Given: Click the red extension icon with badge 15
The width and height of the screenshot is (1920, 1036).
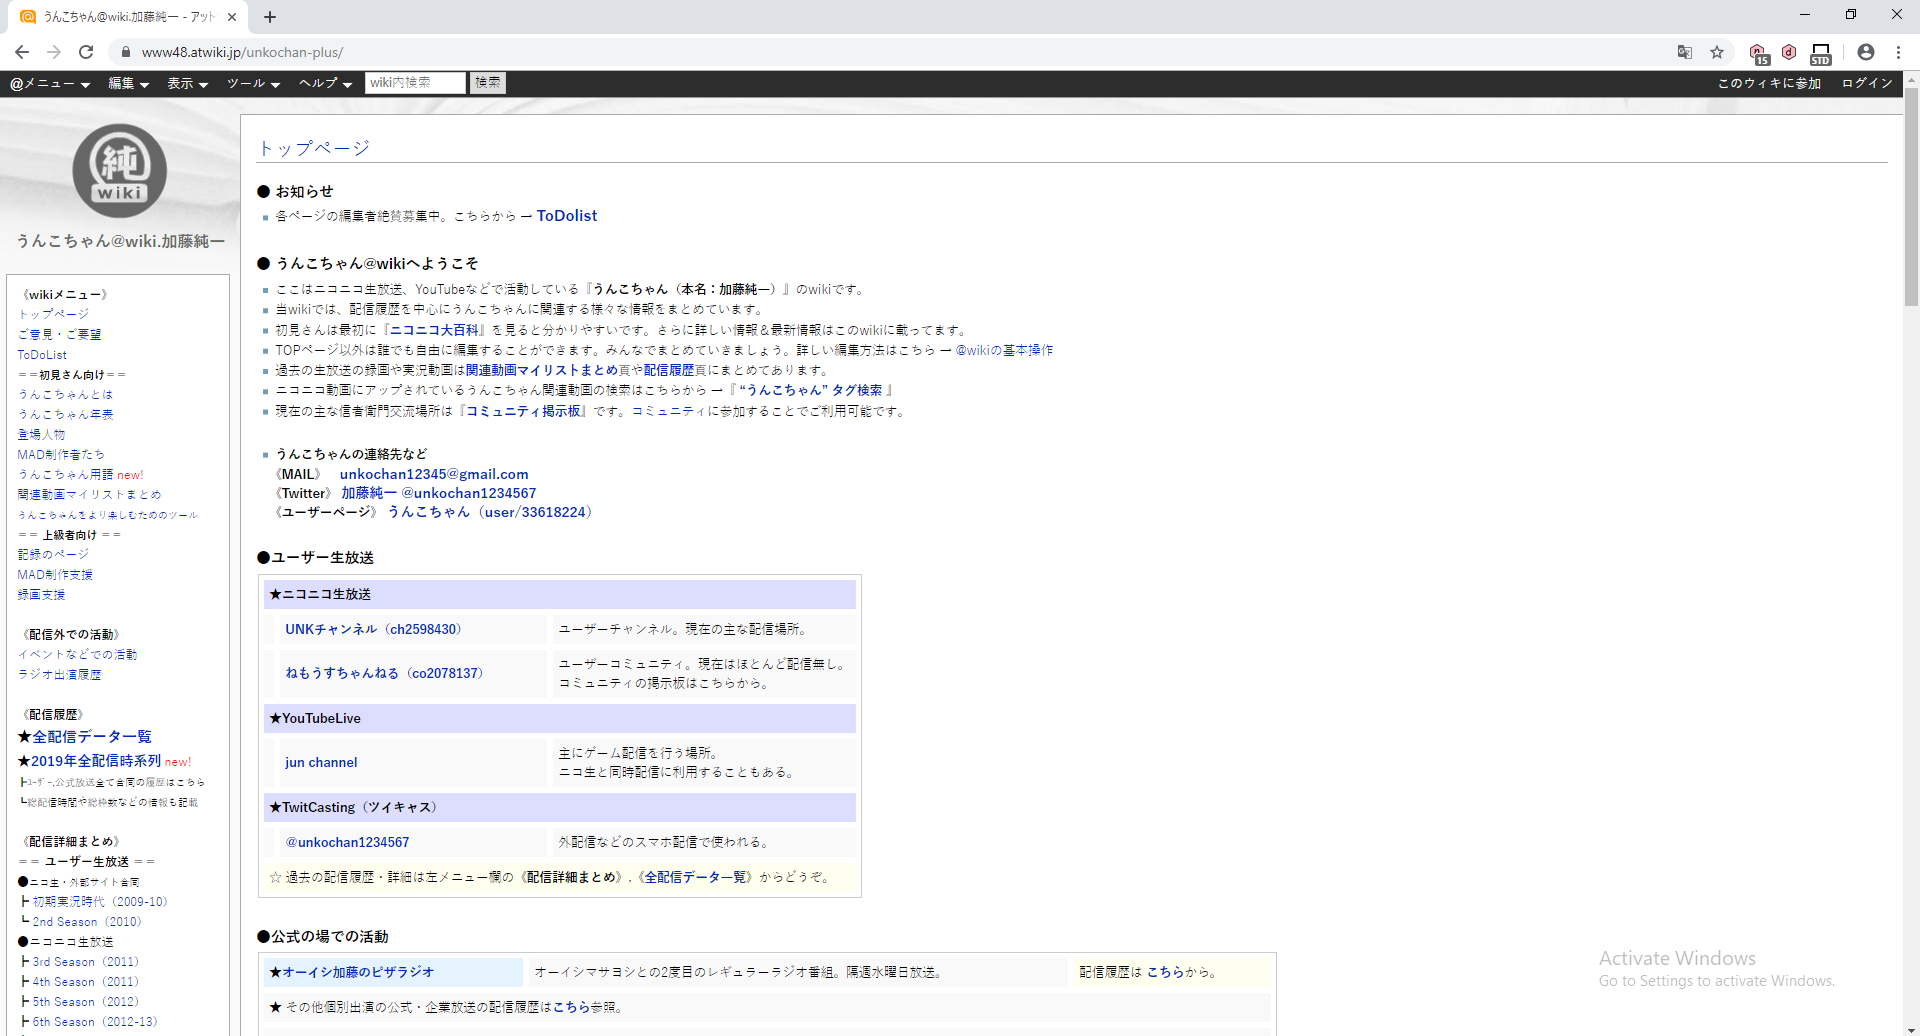Looking at the screenshot, I should 1759,53.
